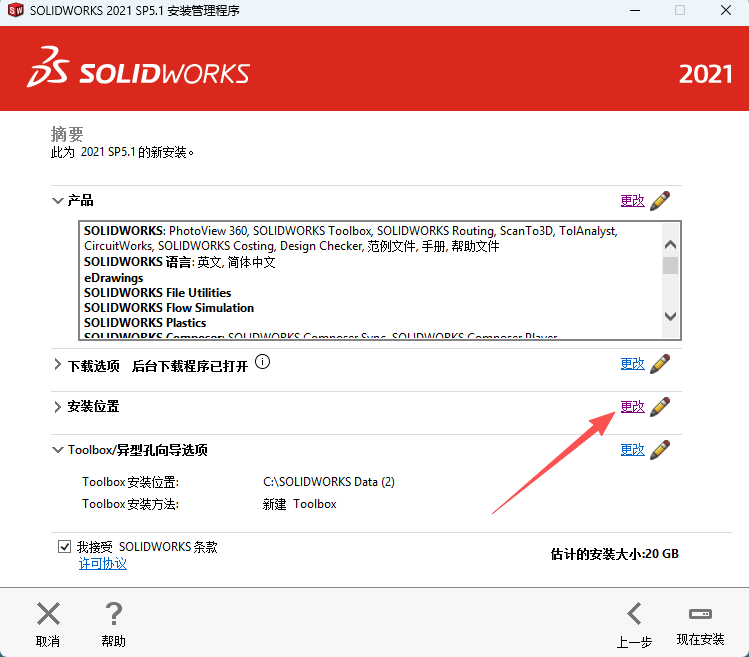Viewport: 749px width, 657px height.
Task: Click the 摘要 heading
Action: [67, 134]
